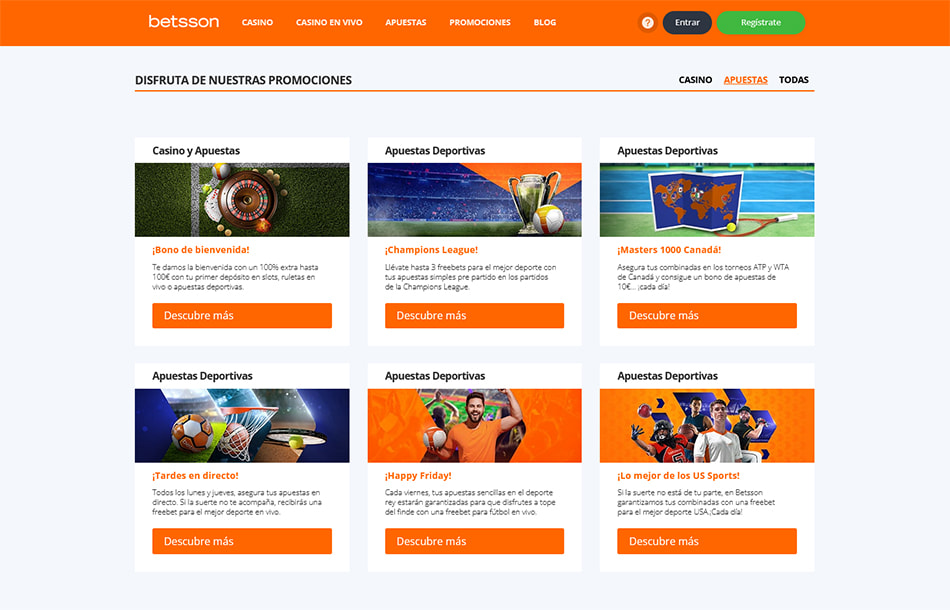
Task: Click the Cada viernes description text
Action: point(470,502)
